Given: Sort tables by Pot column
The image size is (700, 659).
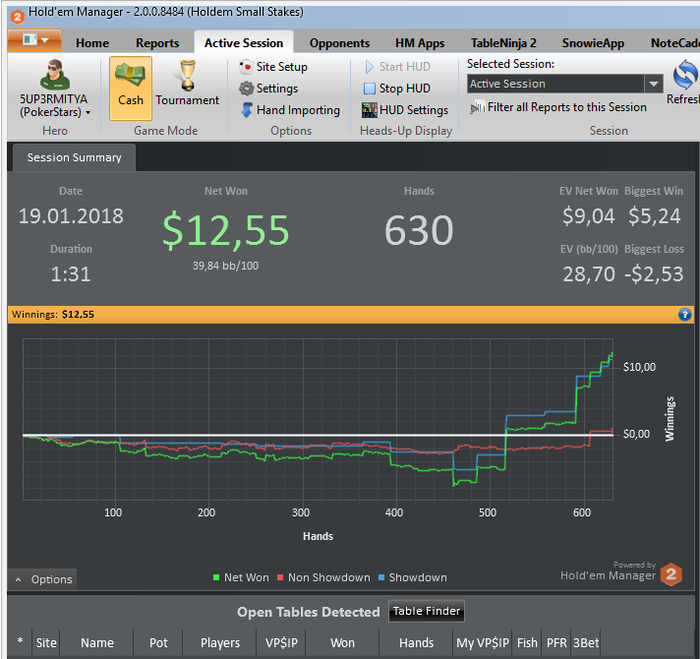Looking at the screenshot, I should coord(158,643).
